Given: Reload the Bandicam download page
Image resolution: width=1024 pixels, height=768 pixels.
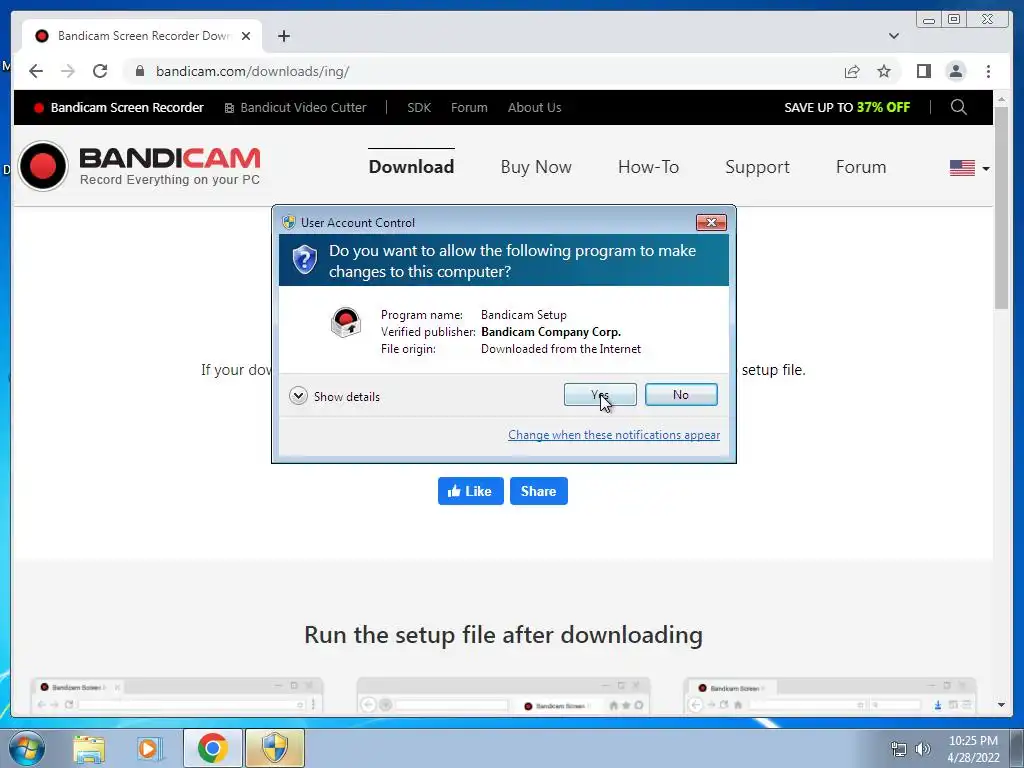Looking at the screenshot, I should click(100, 71).
